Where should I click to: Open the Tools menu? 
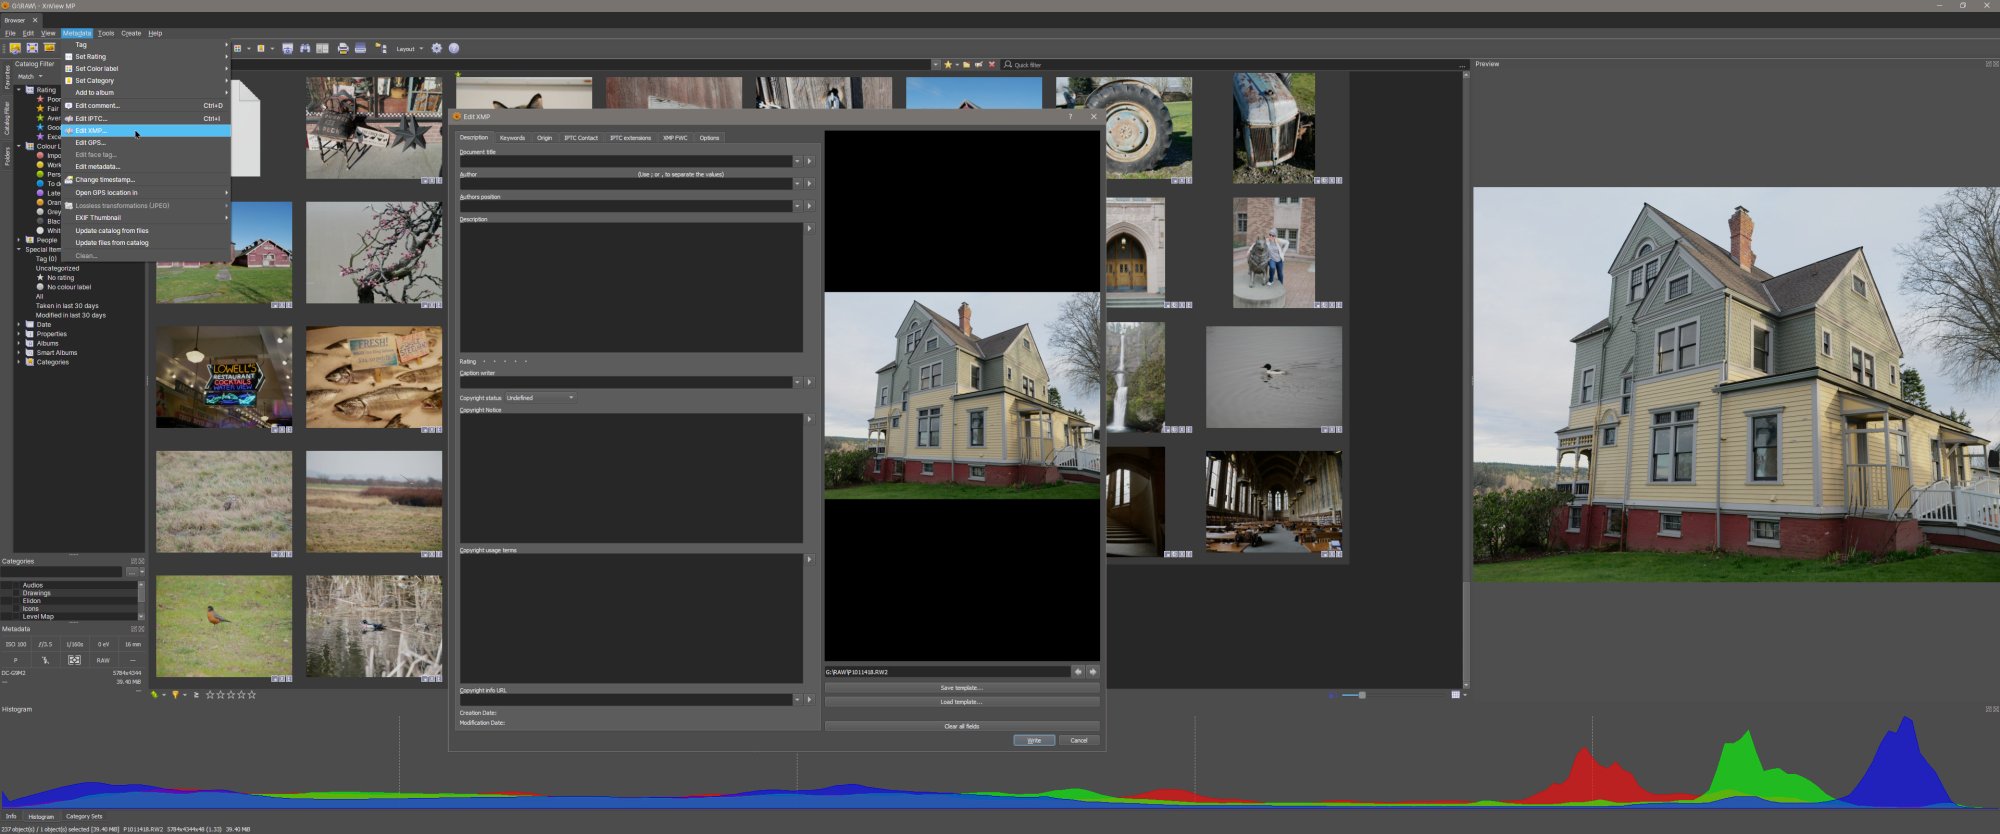click(x=106, y=33)
